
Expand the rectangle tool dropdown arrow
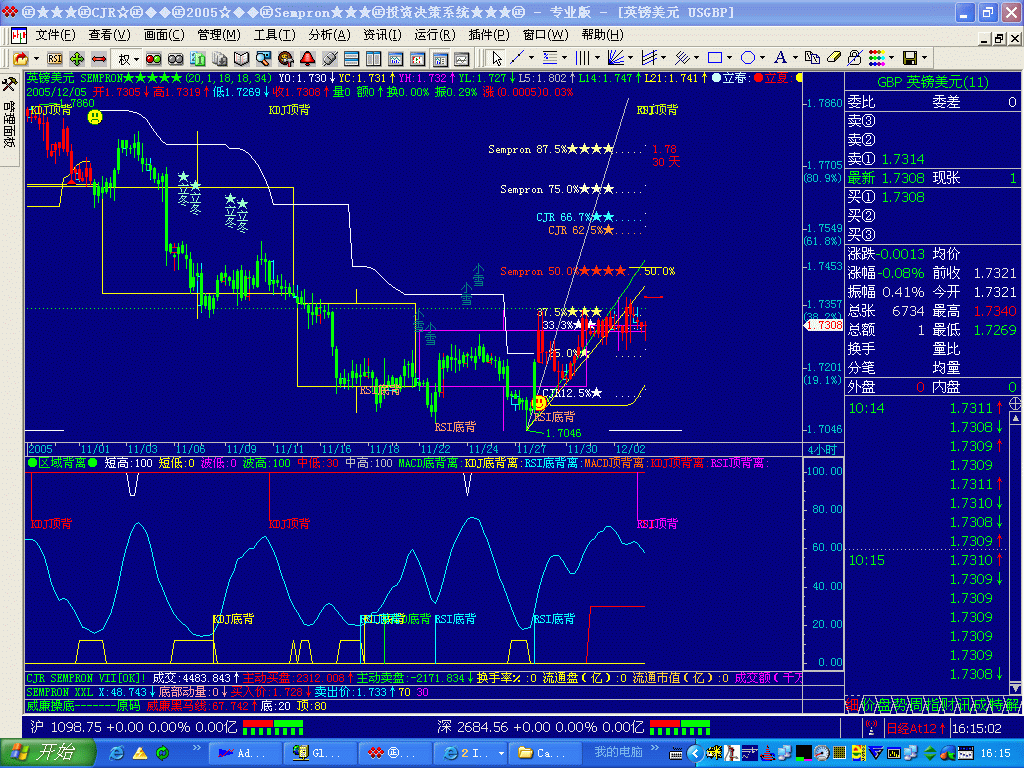[729, 58]
